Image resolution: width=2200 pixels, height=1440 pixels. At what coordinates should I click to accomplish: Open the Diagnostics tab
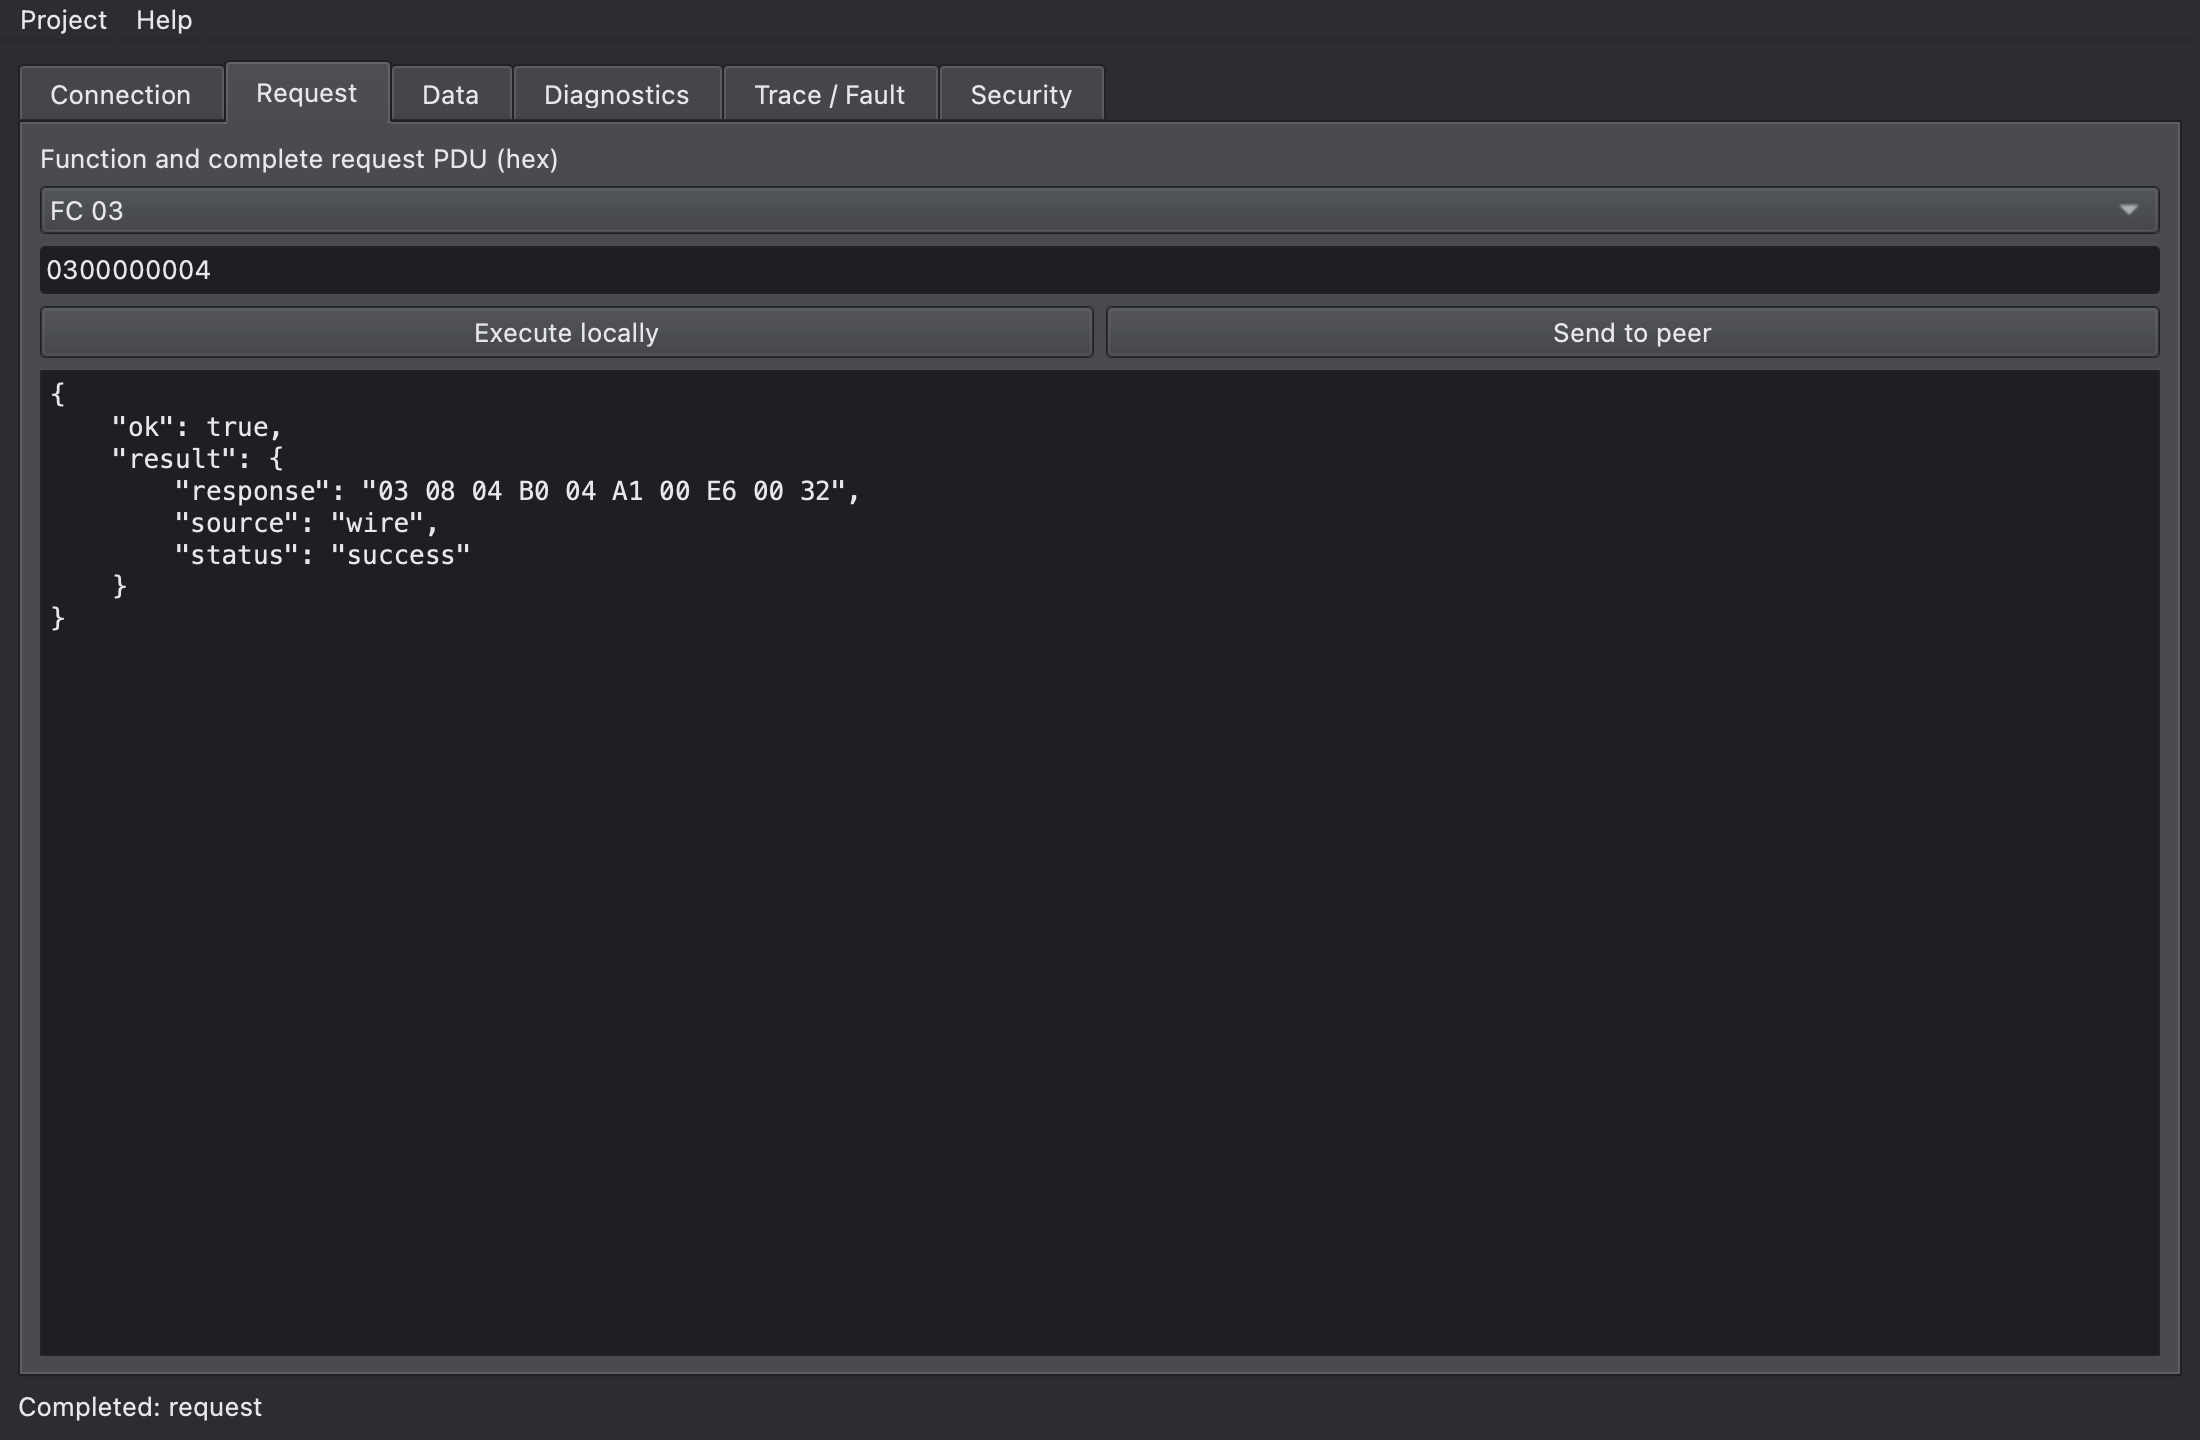coord(617,94)
